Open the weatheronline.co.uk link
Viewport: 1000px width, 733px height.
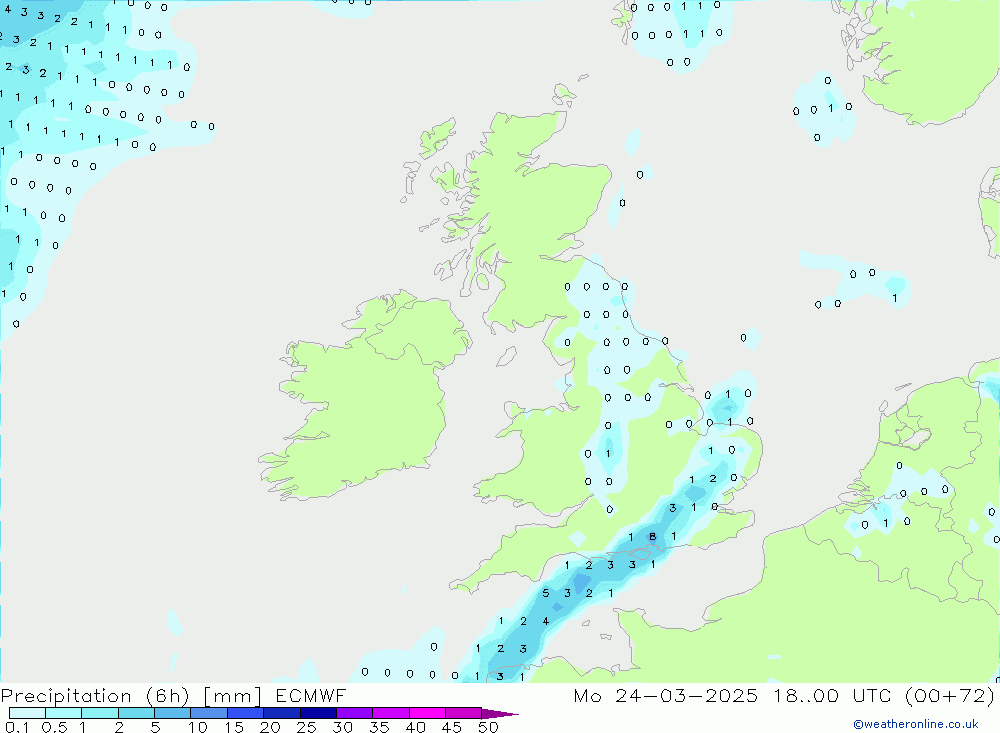916,724
